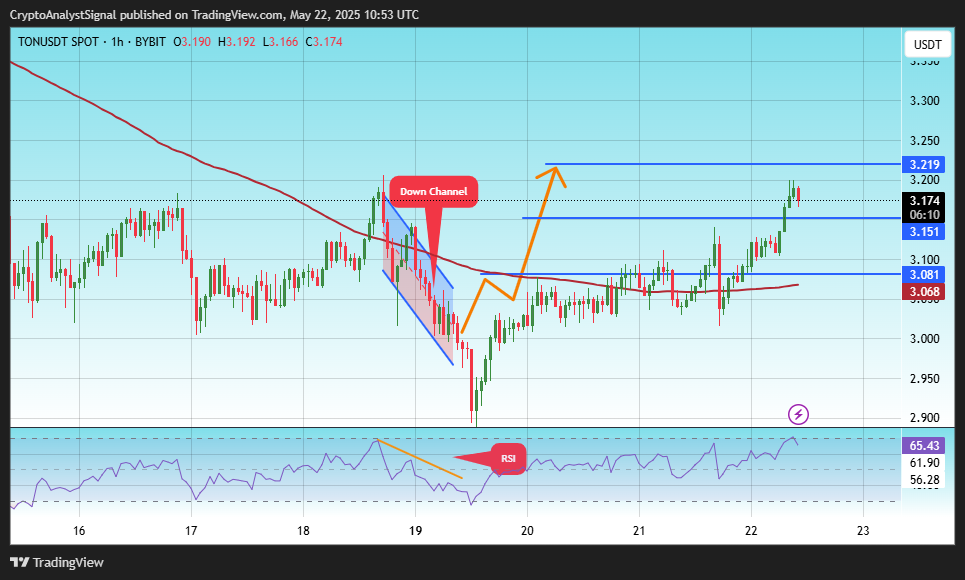Viewport: 965px width, 580px height.
Task: Select the 3.151 price level label
Action: tap(923, 232)
